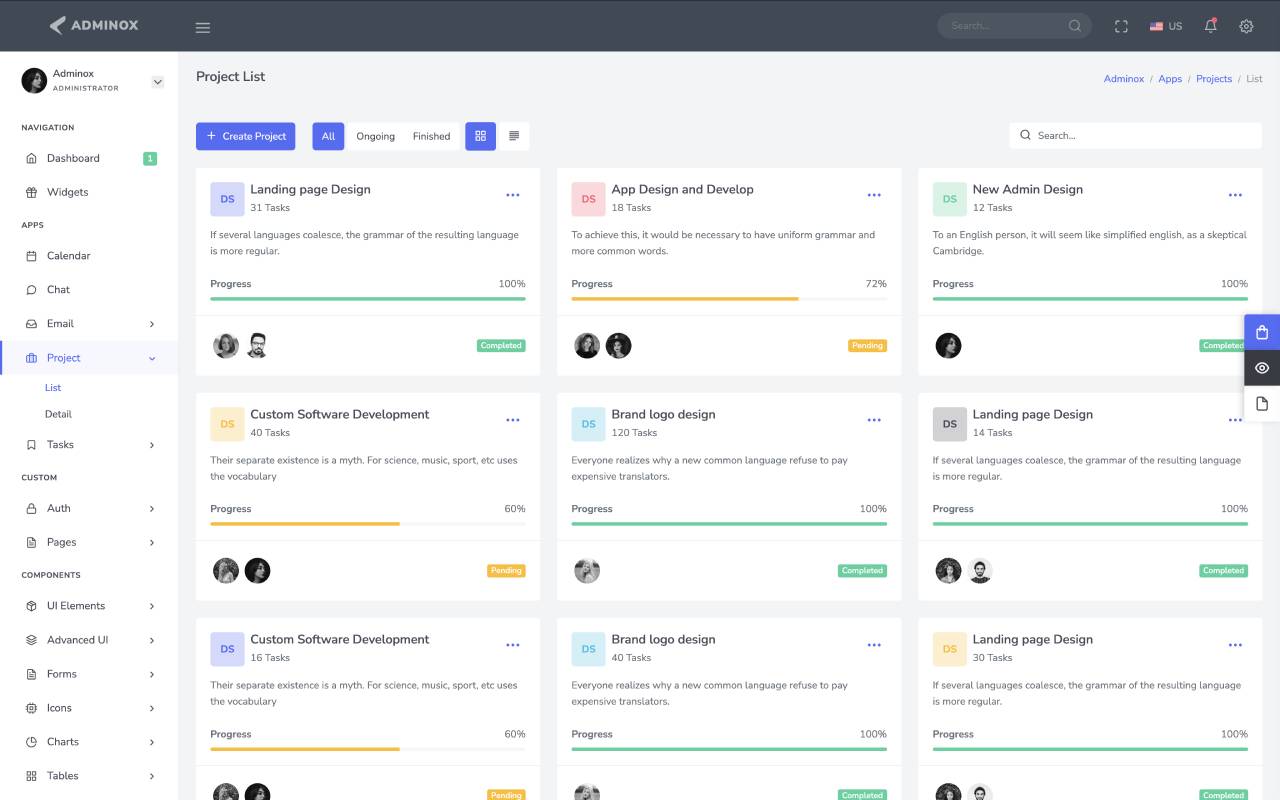The width and height of the screenshot is (1280, 800).
Task: Expand the Email sidebar menu
Action: (x=89, y=324)
